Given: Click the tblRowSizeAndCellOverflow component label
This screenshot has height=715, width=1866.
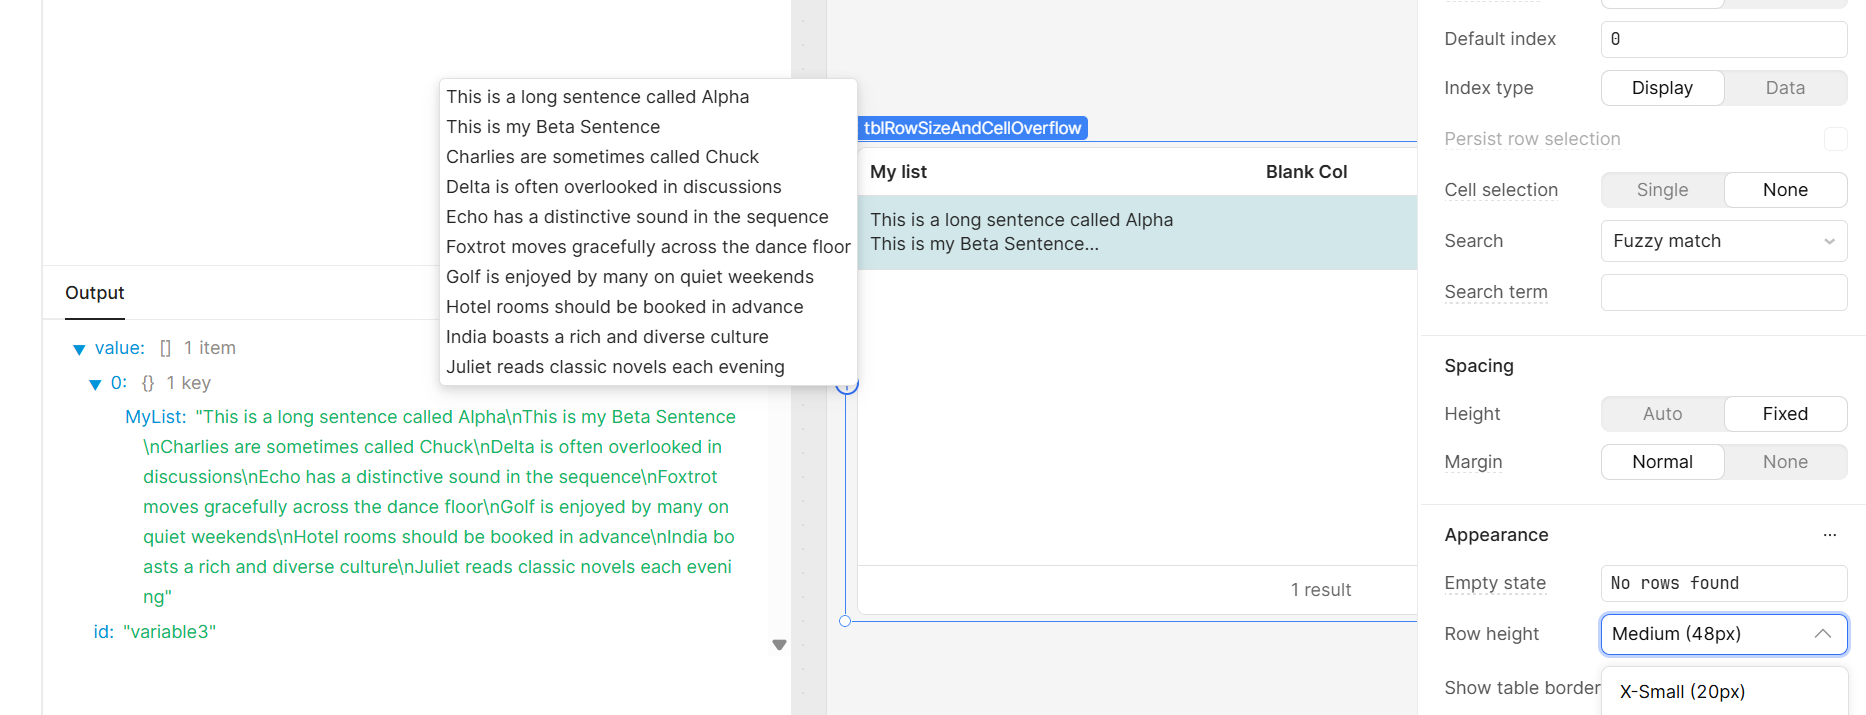Looking at the screenshot, I should coord(972,128).
